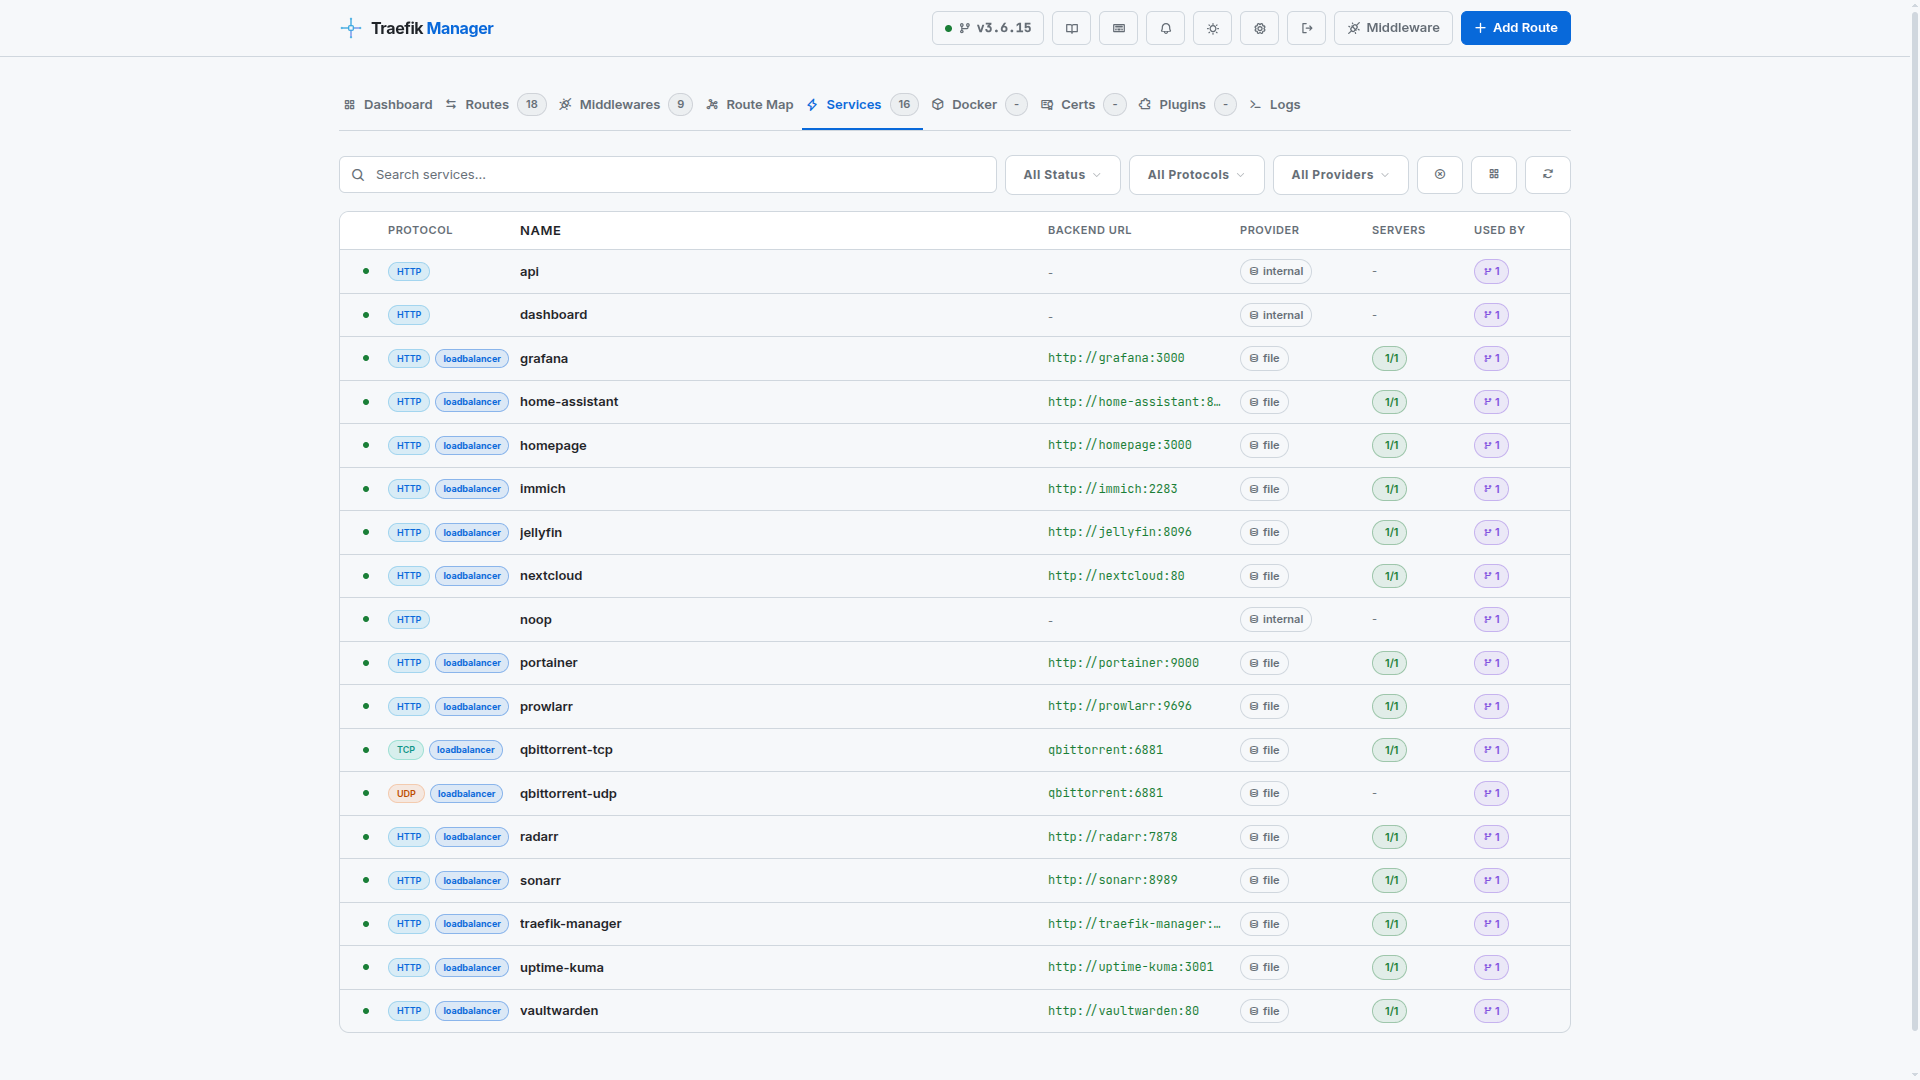Image resolution: width=1920 pixels, height=1080 pixels.
Task: Clear filters with the circled X button
Action: [1440, 175]
